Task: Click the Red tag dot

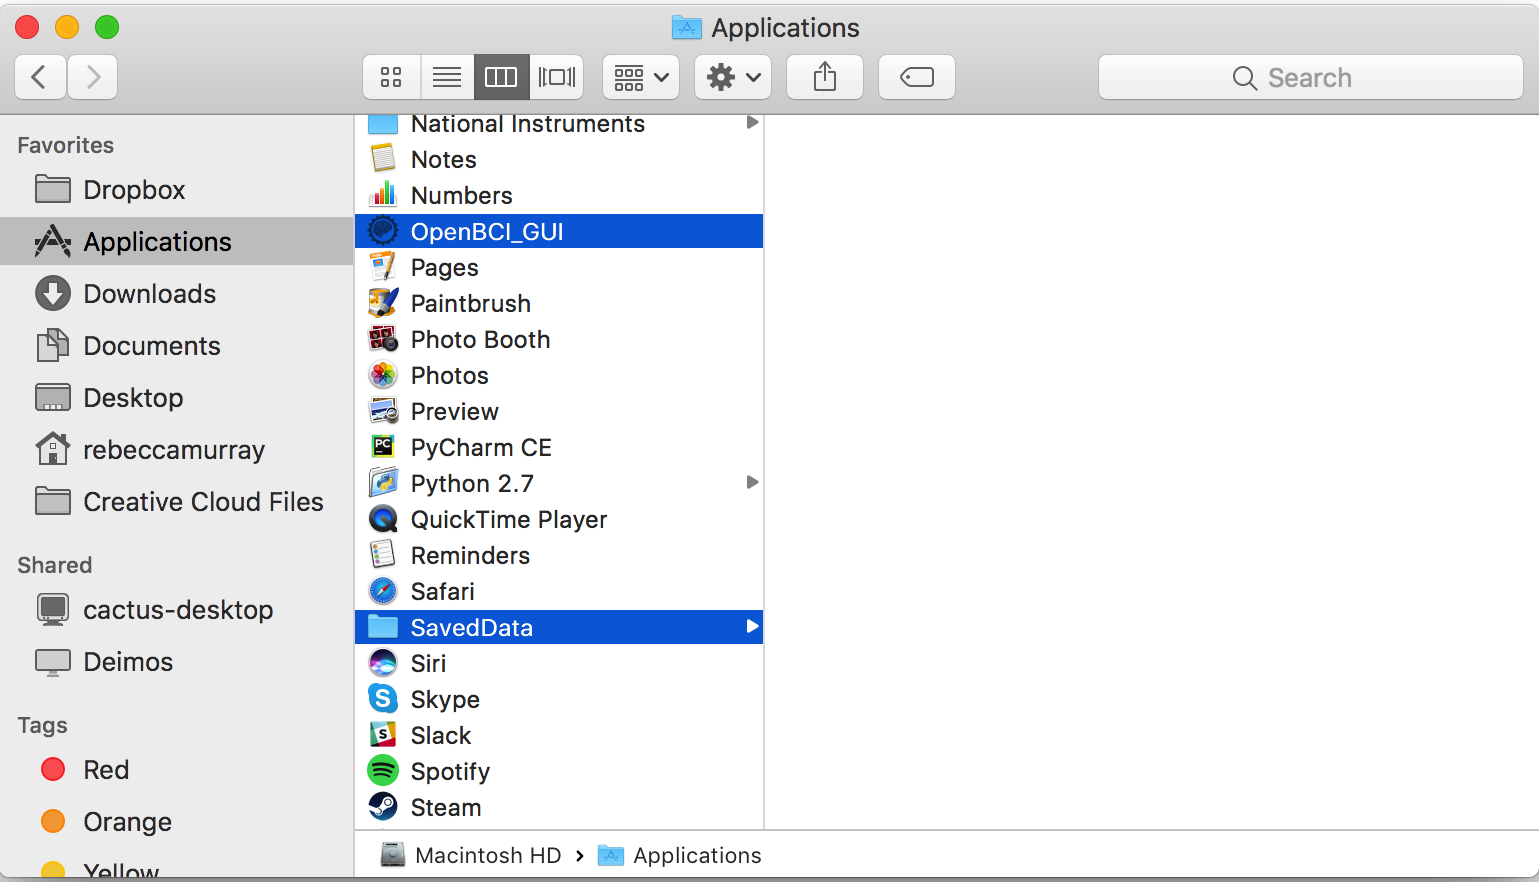Action: pyautogui.click(x=53, y=769)
